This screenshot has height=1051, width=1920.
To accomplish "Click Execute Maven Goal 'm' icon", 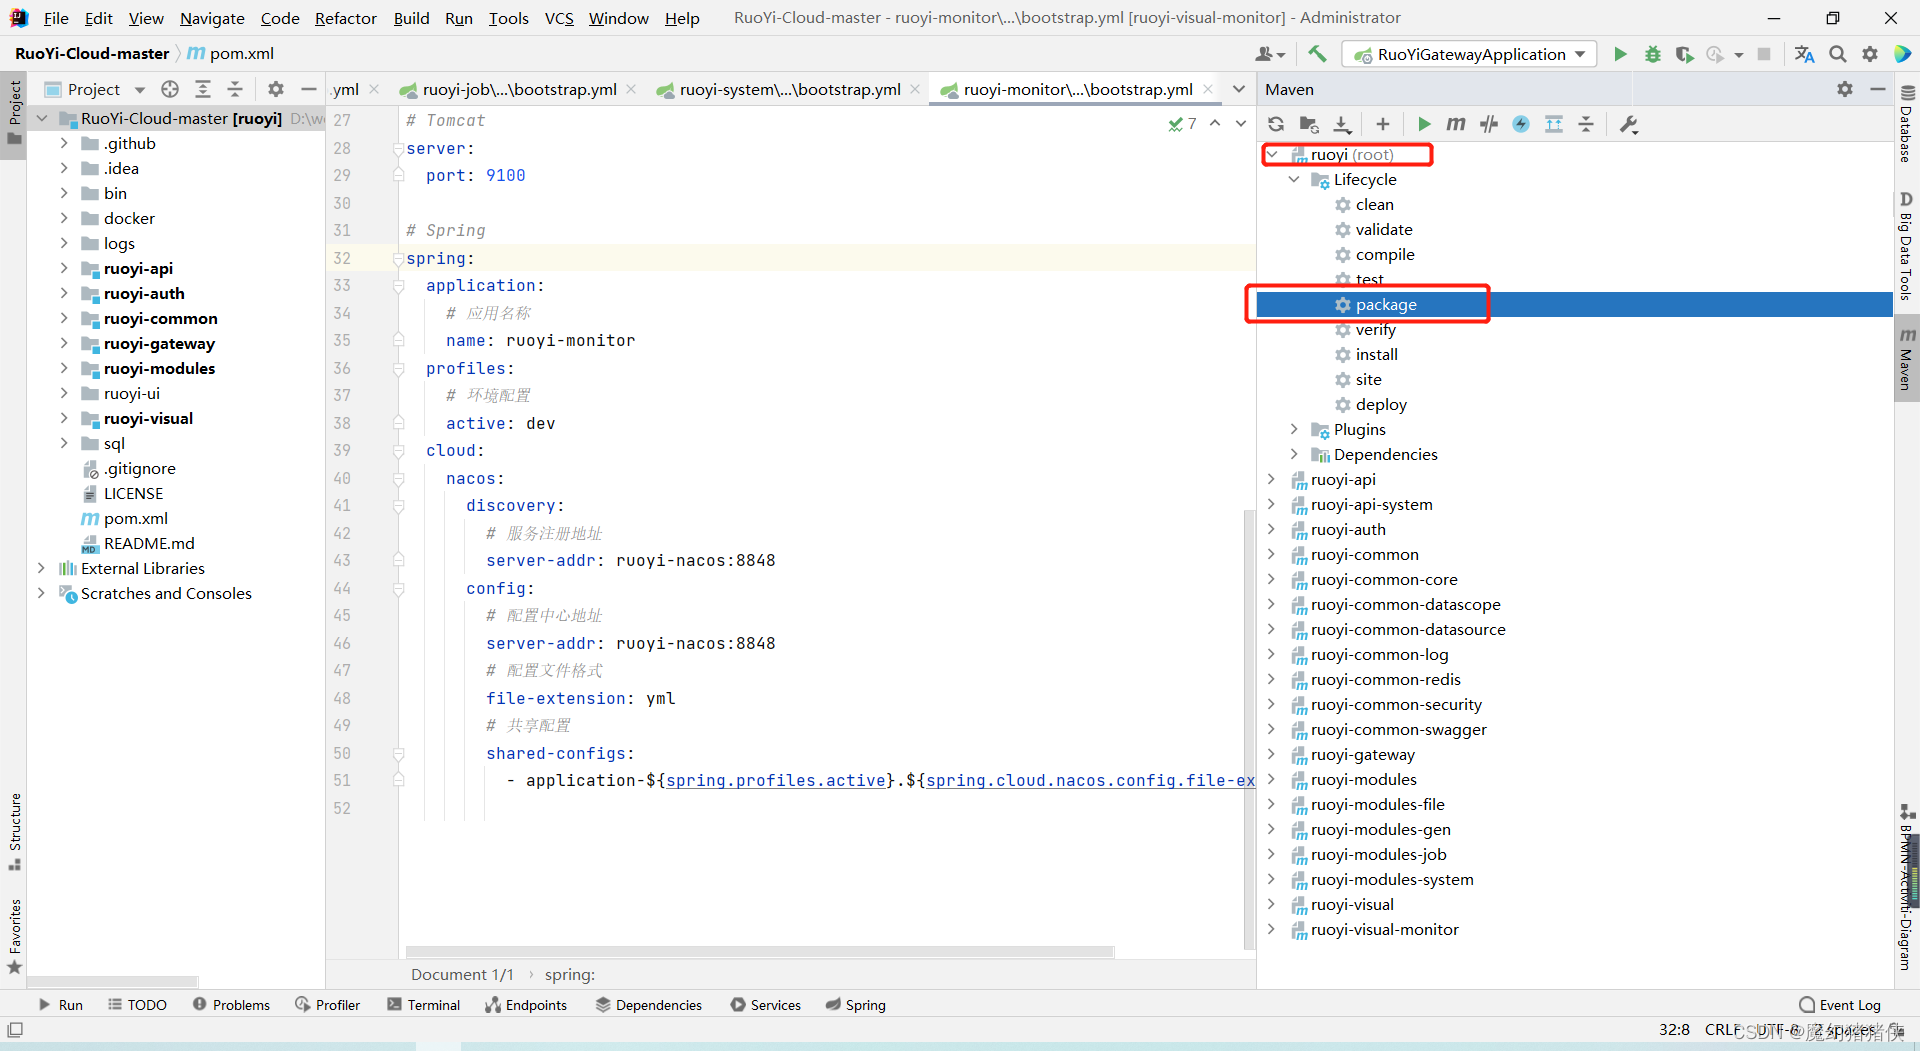I will [1456, 124].
